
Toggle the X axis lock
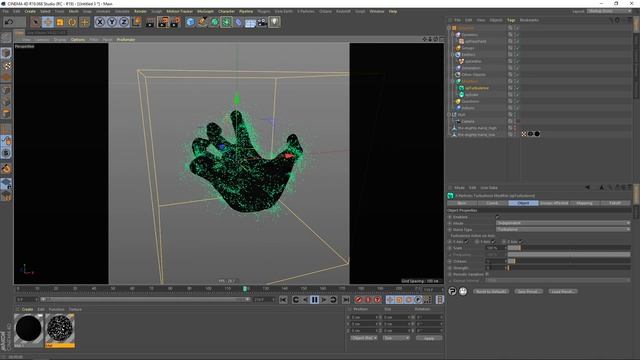[x=100, y=22]
